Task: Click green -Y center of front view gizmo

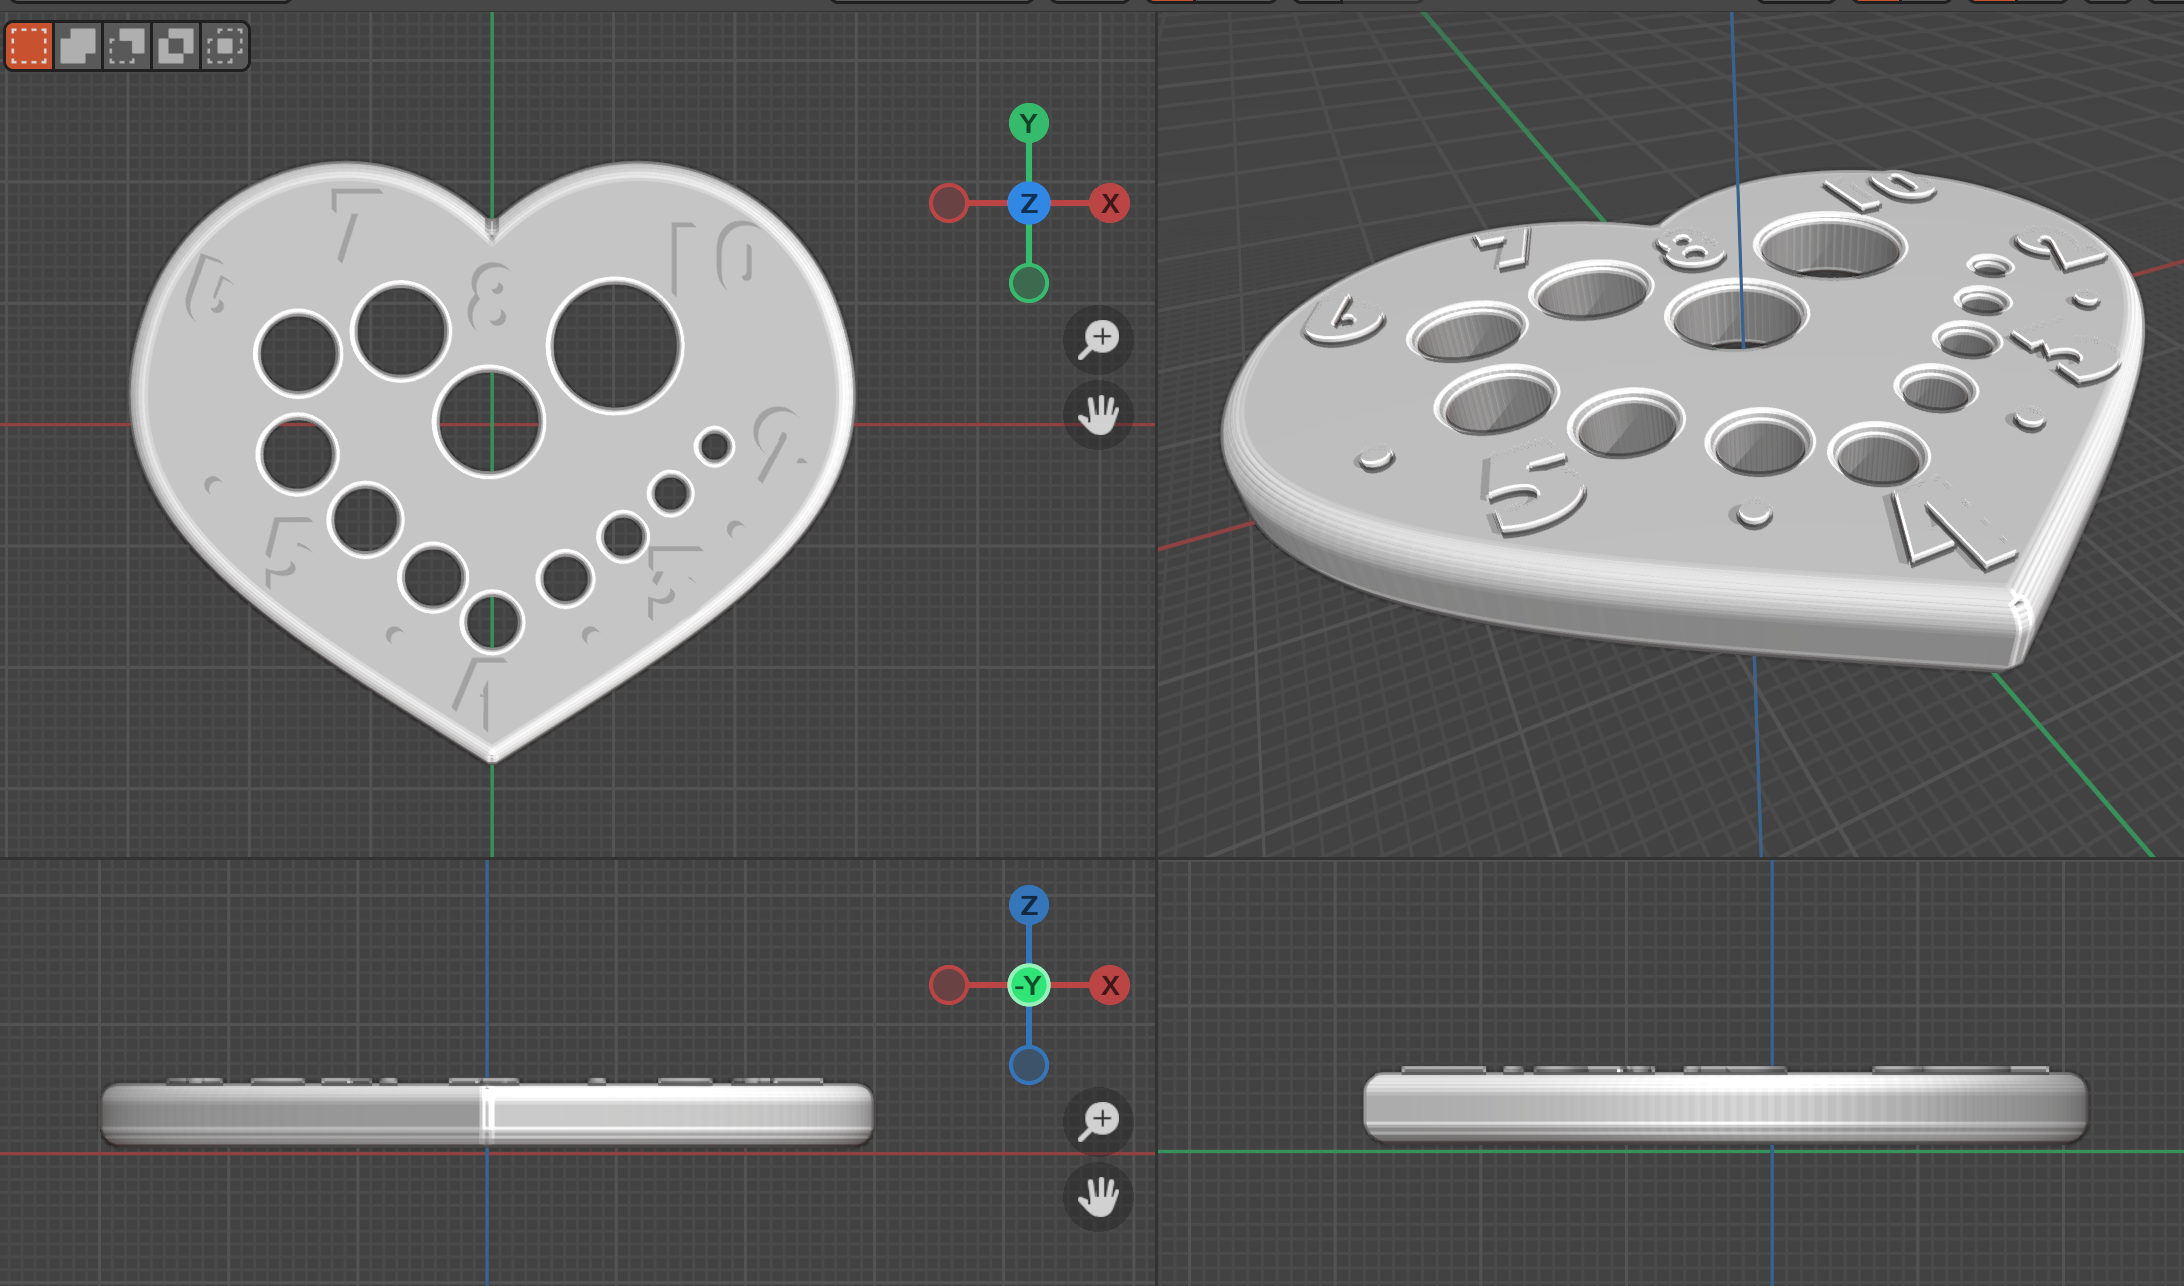Action: tap(1028, 986)
